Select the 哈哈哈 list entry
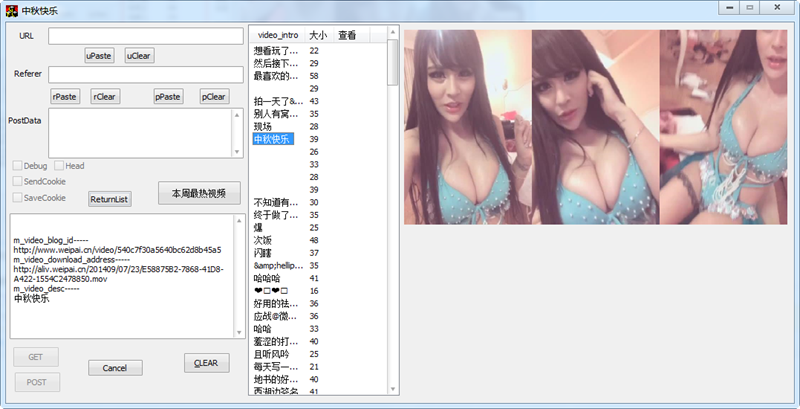The width and height of the screenshot is (800, 409). point(267,278)
